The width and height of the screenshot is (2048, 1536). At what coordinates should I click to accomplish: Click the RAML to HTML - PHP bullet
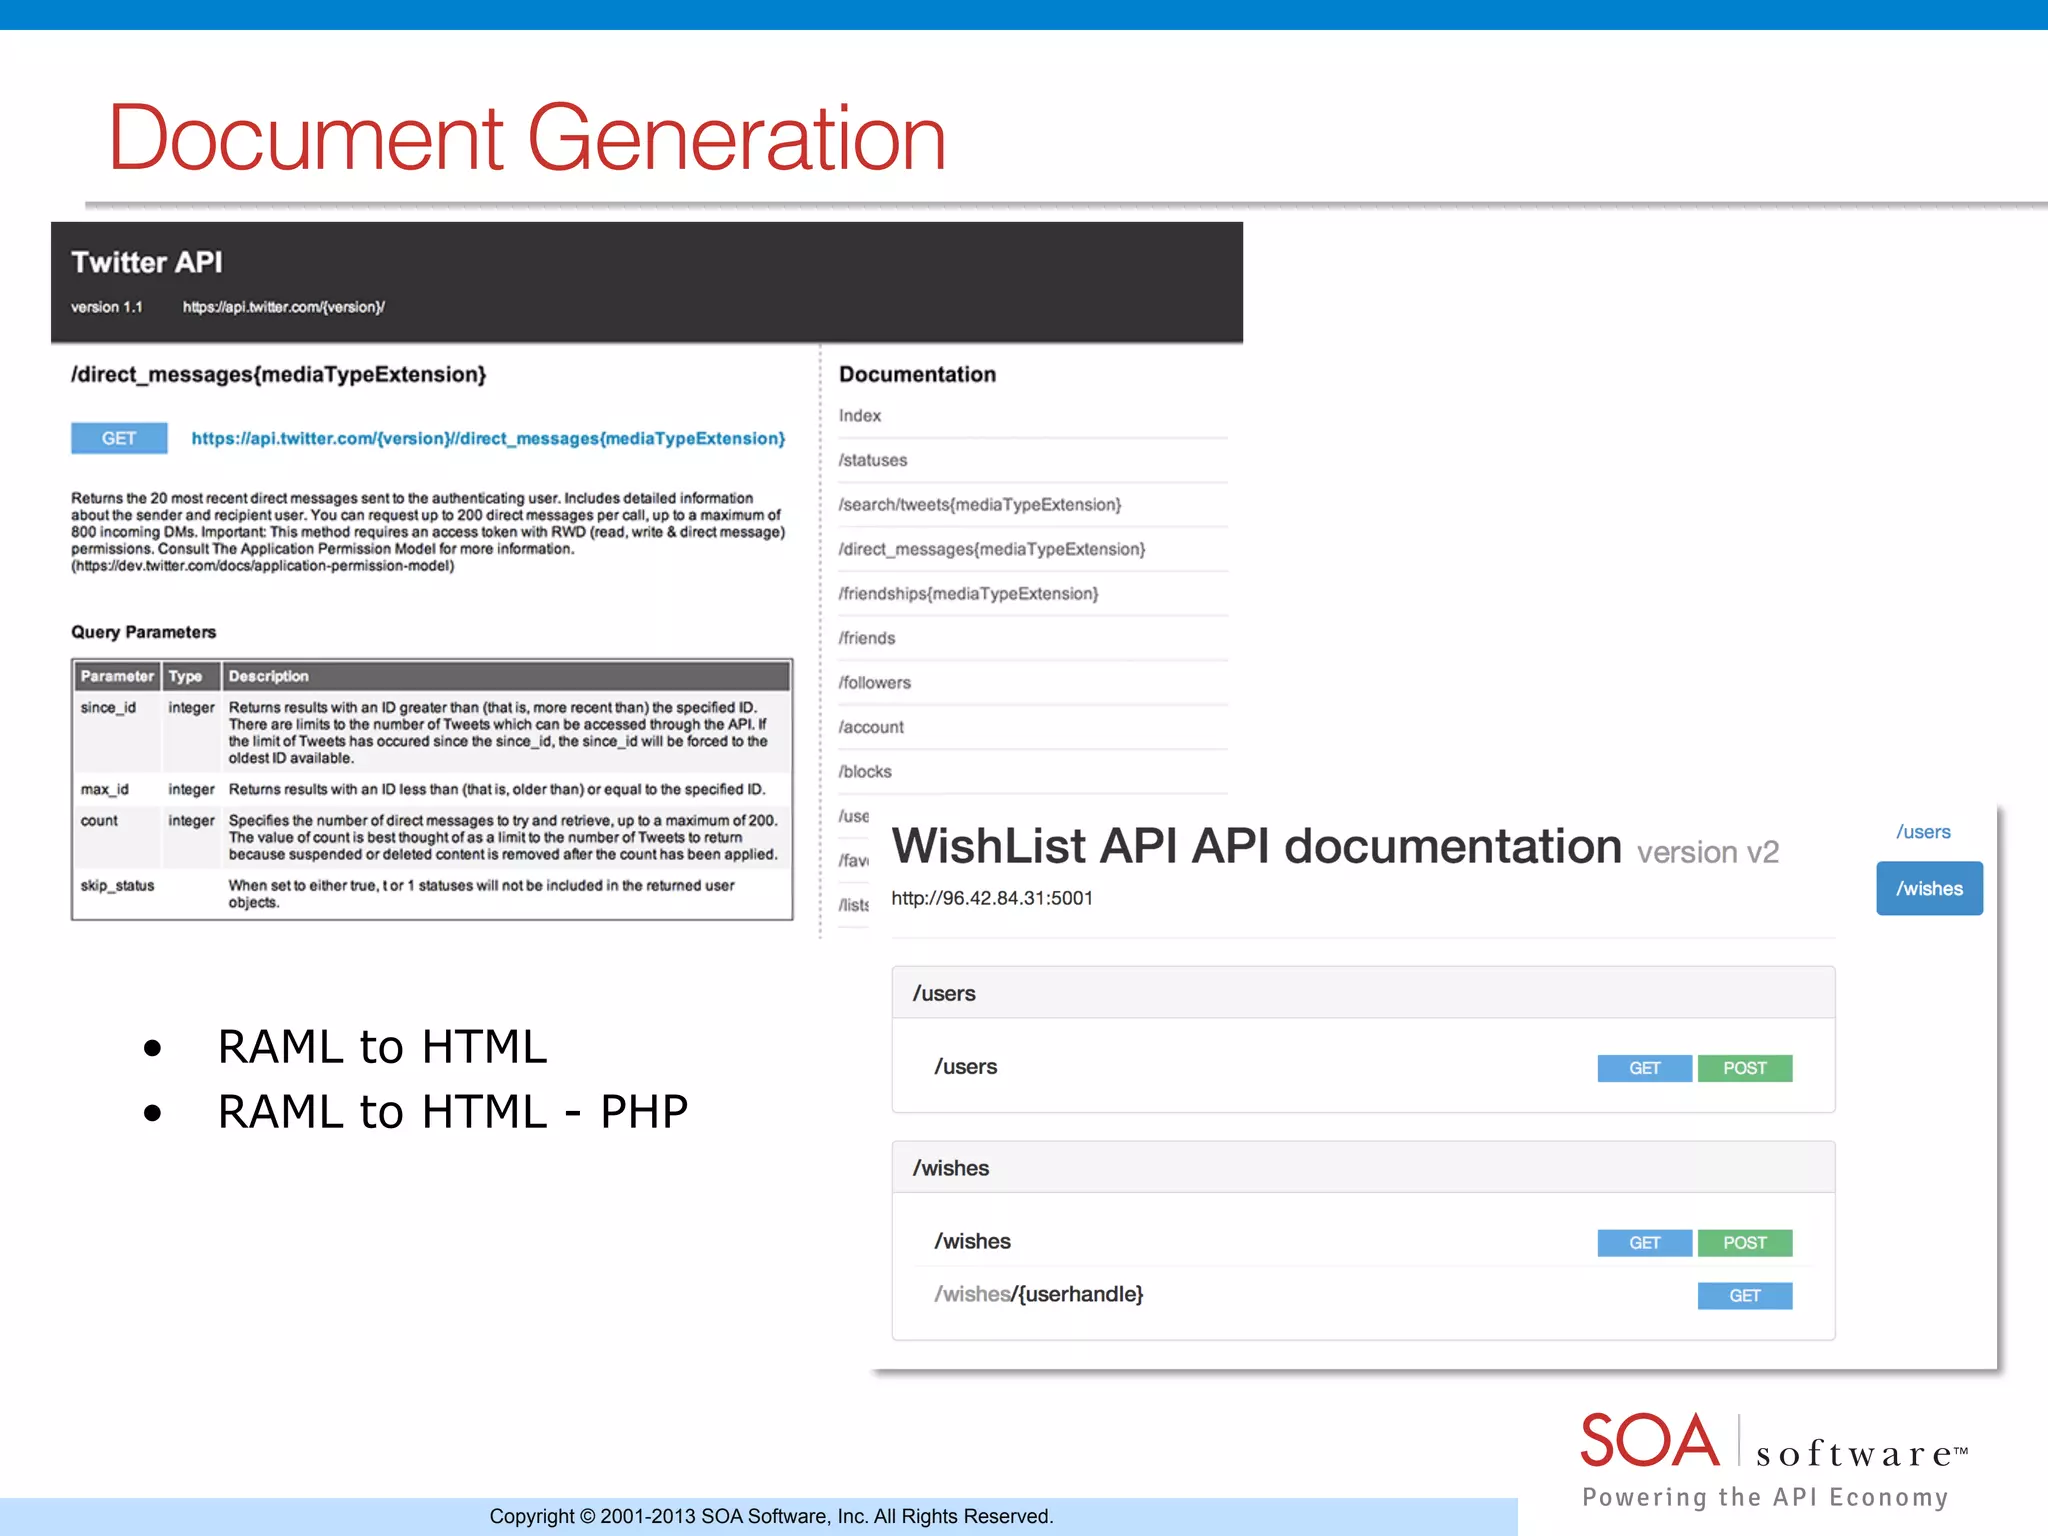pyautogui.click(x=453, y=1112)
